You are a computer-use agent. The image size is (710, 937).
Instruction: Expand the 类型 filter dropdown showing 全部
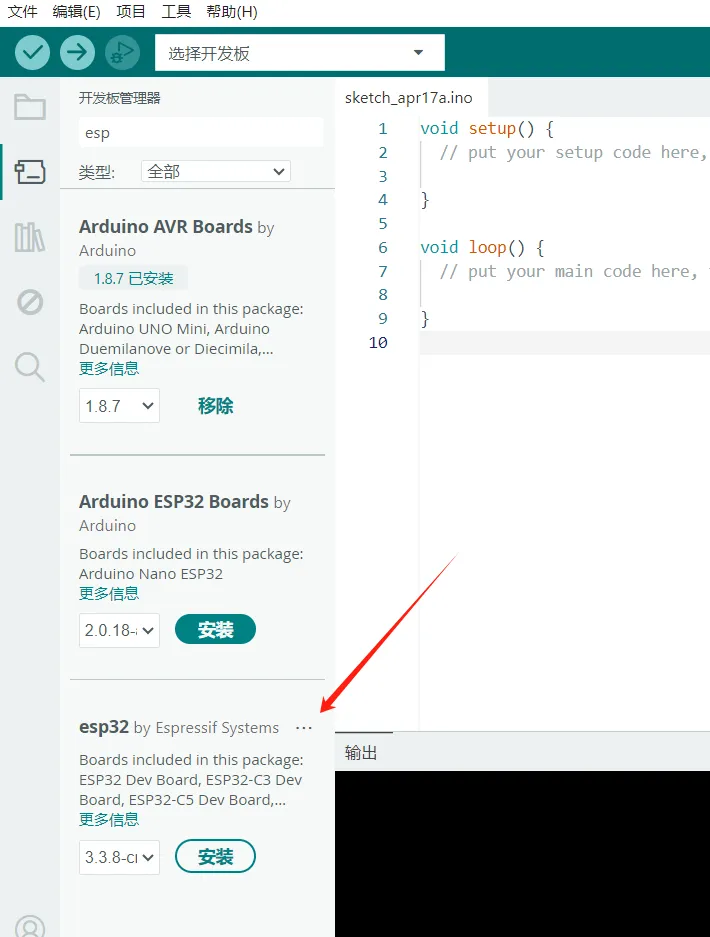[215, 172]
